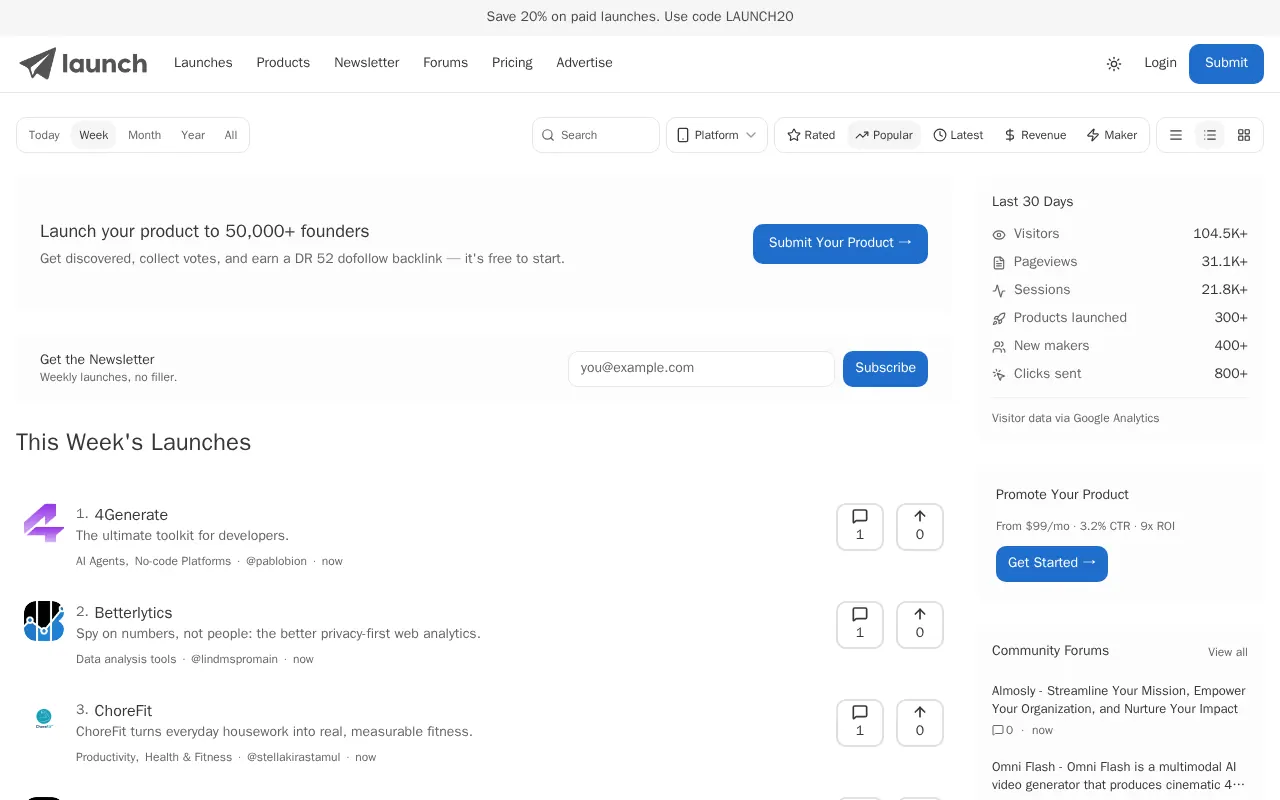Expand the Platform dropdown
1280x800 pixels.
pos(717,135)
